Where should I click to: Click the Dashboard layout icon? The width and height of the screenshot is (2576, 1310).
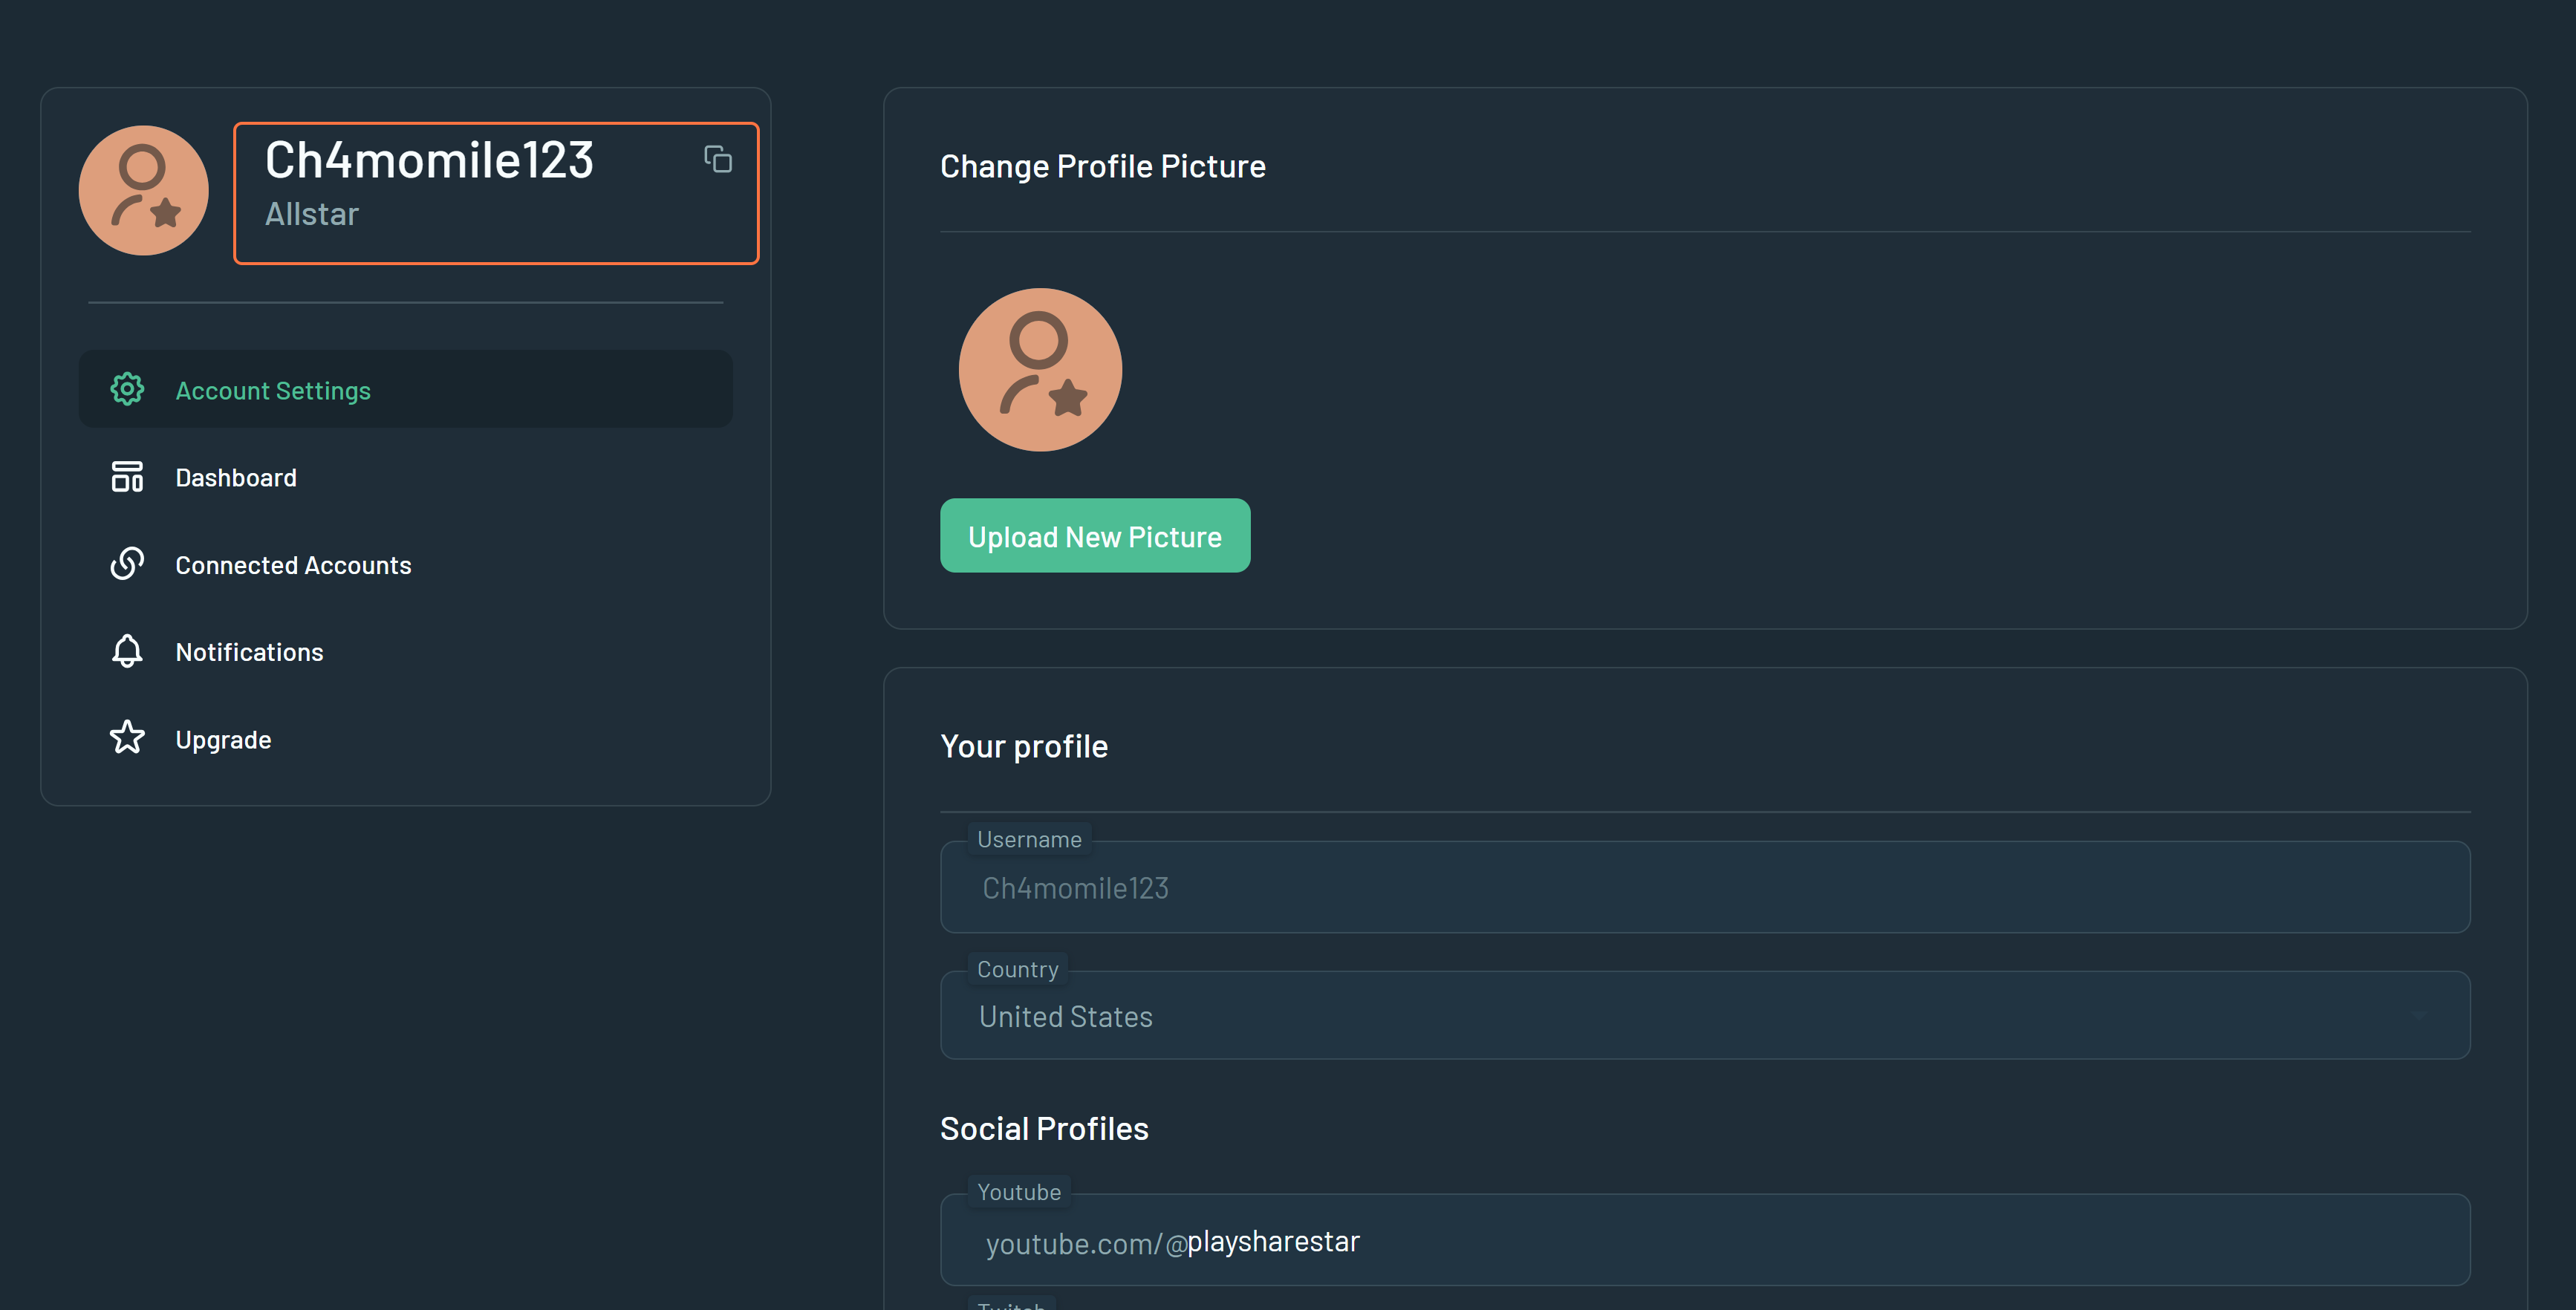127,477
